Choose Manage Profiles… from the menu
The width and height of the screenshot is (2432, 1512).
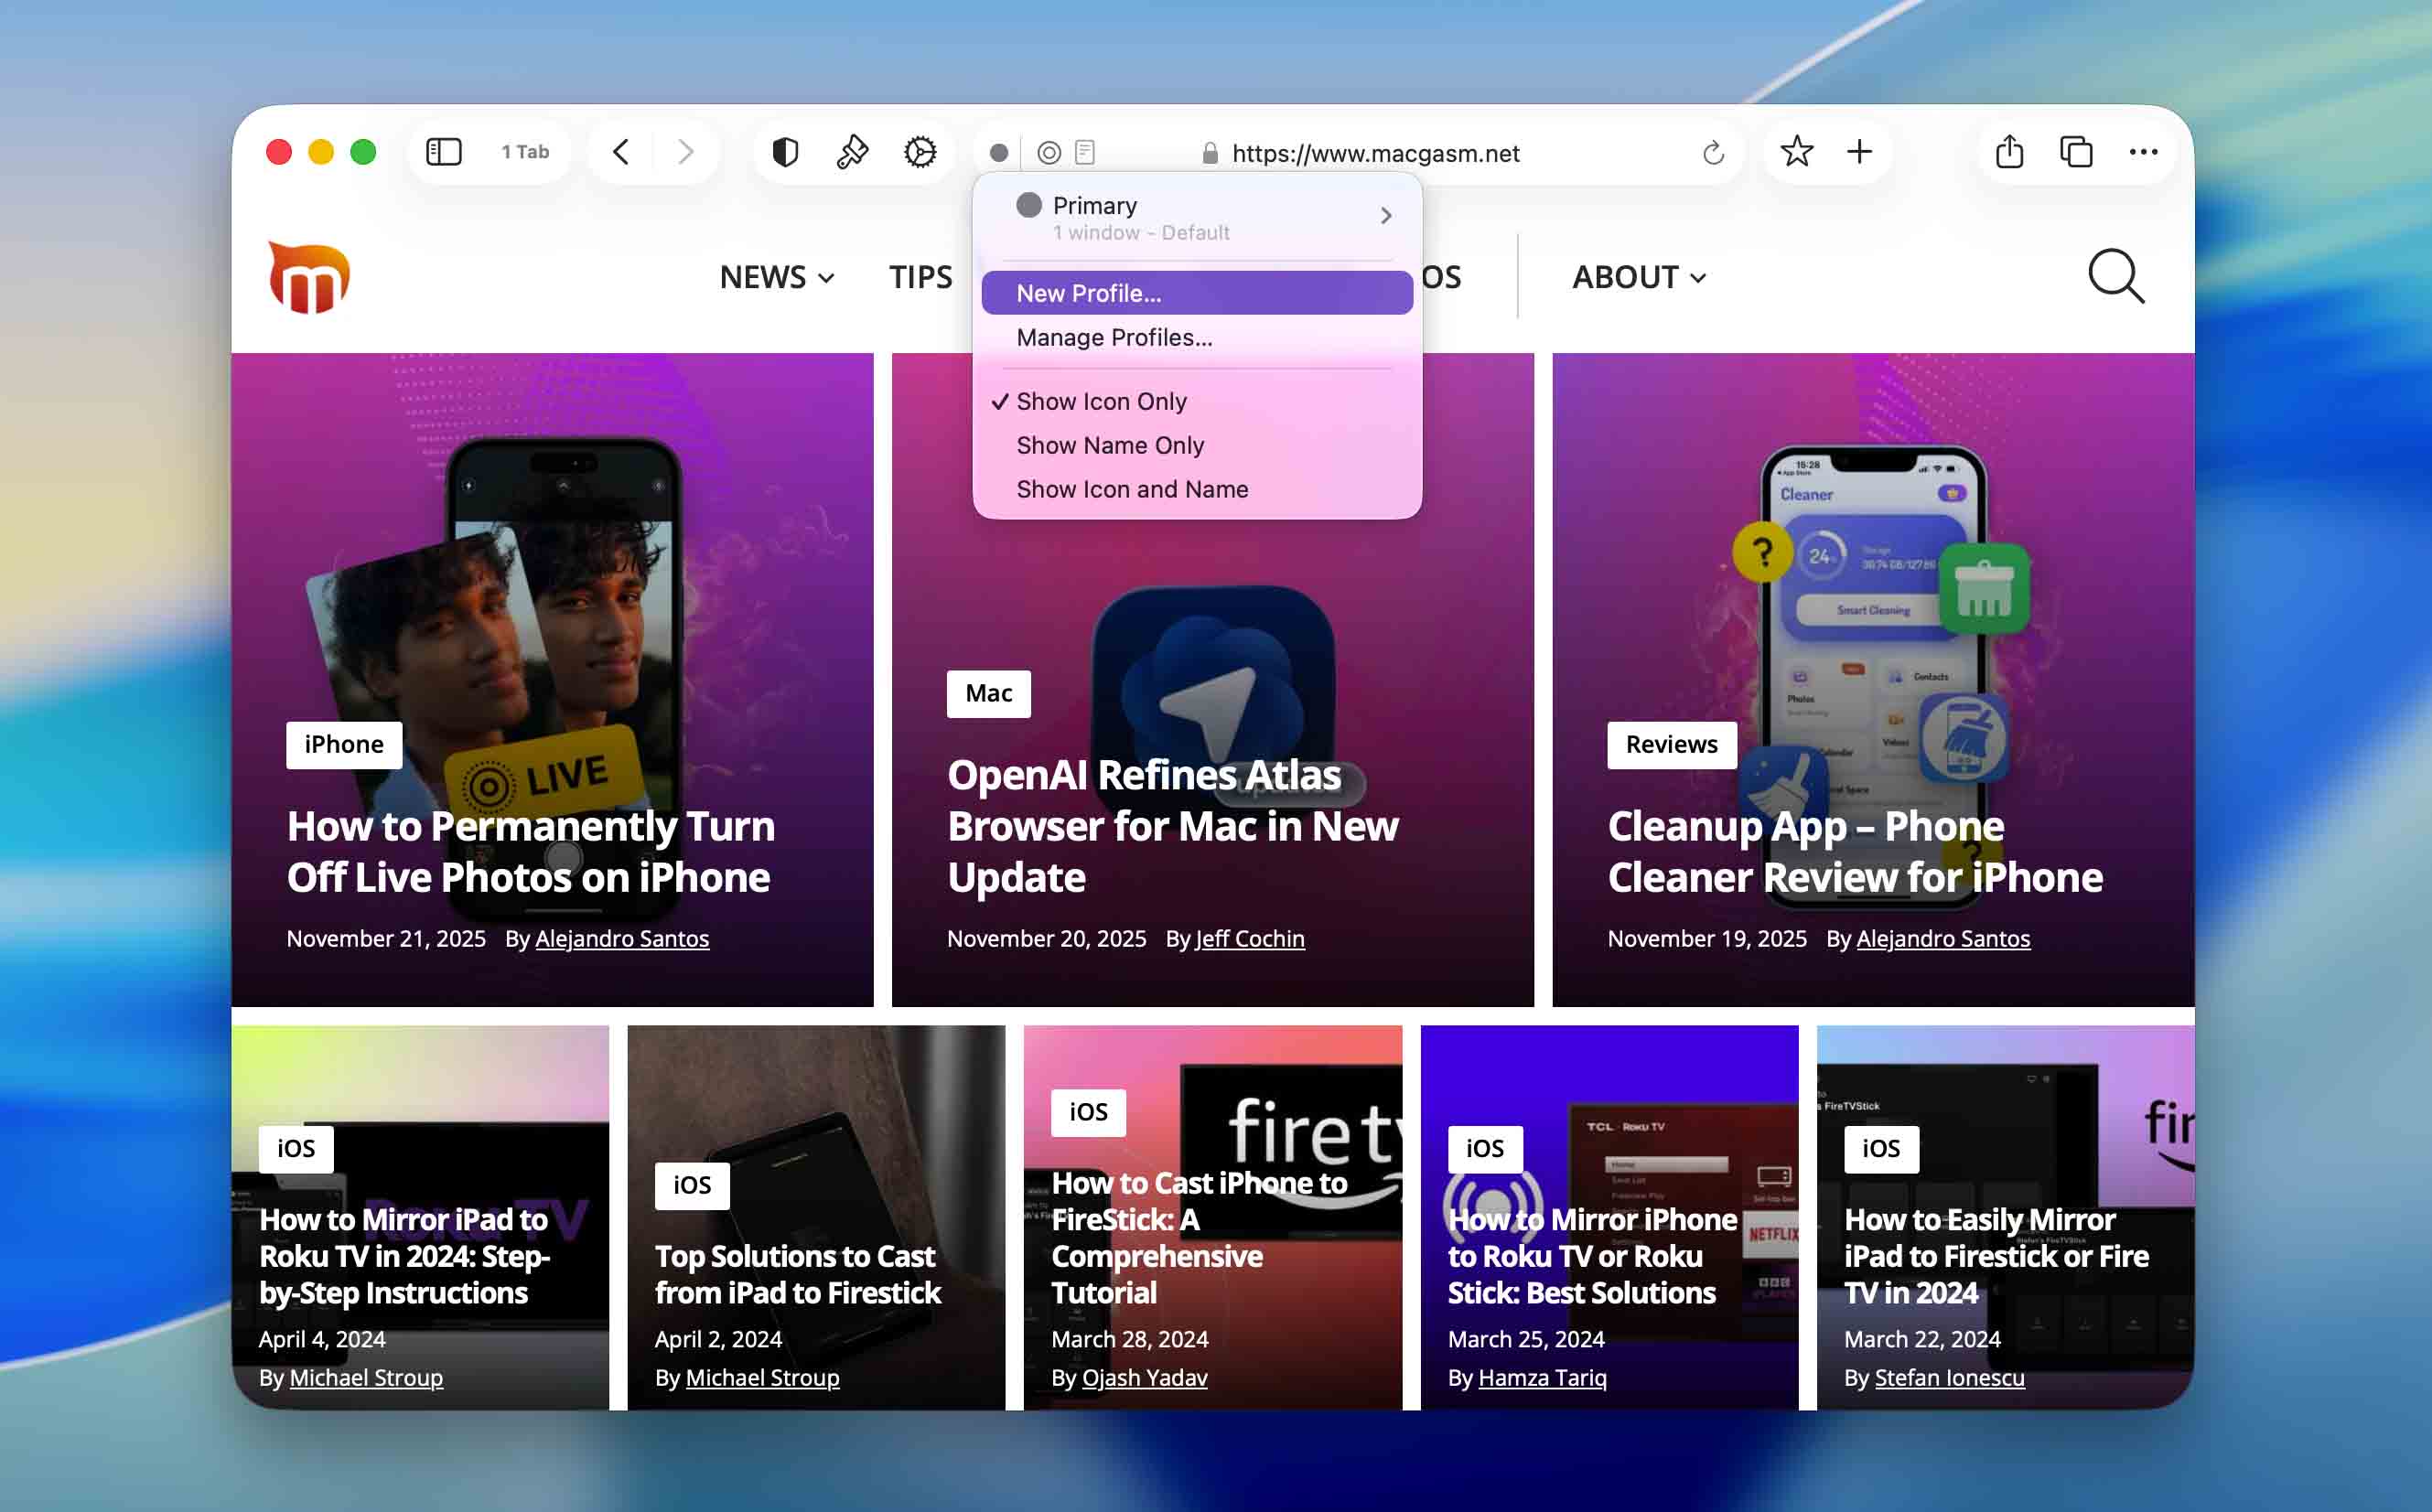(1113, 337)
